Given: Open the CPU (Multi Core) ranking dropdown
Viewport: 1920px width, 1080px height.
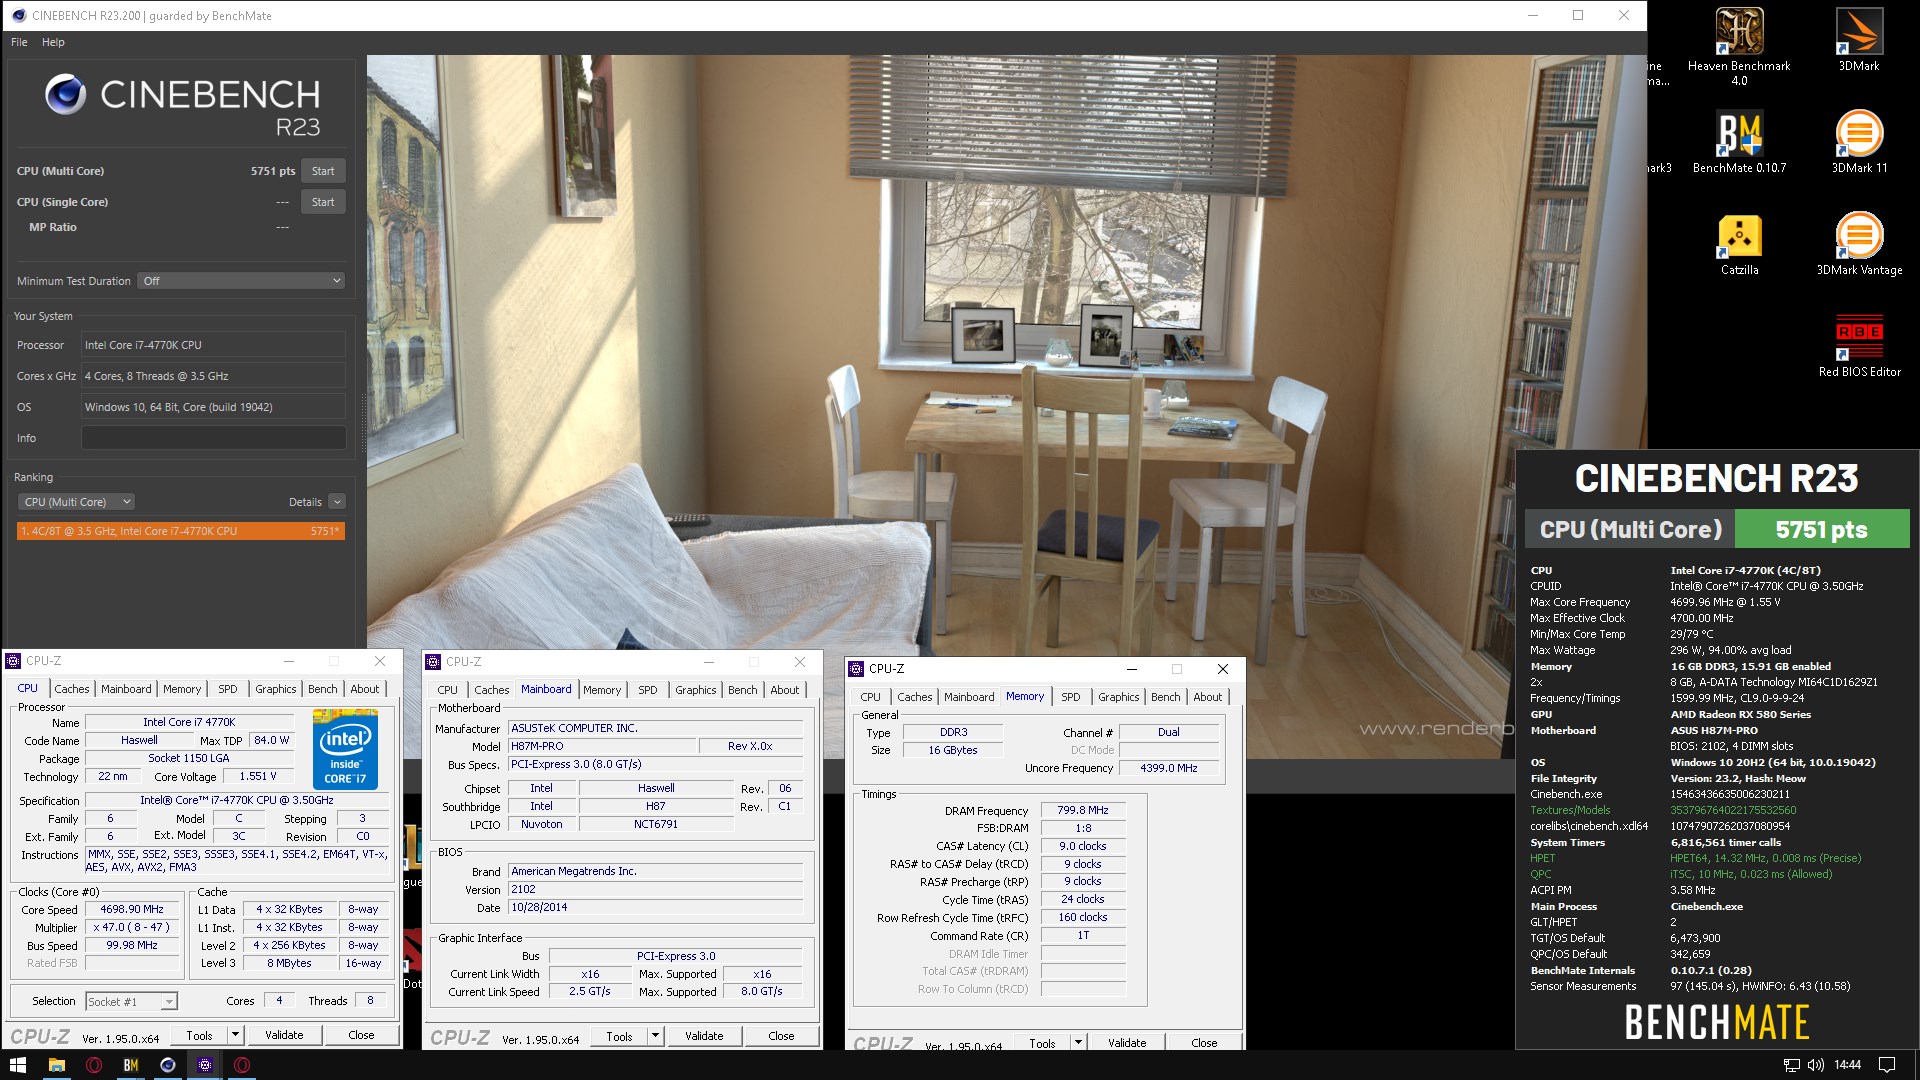Looking at the screenshot, I should pos(77,502).
